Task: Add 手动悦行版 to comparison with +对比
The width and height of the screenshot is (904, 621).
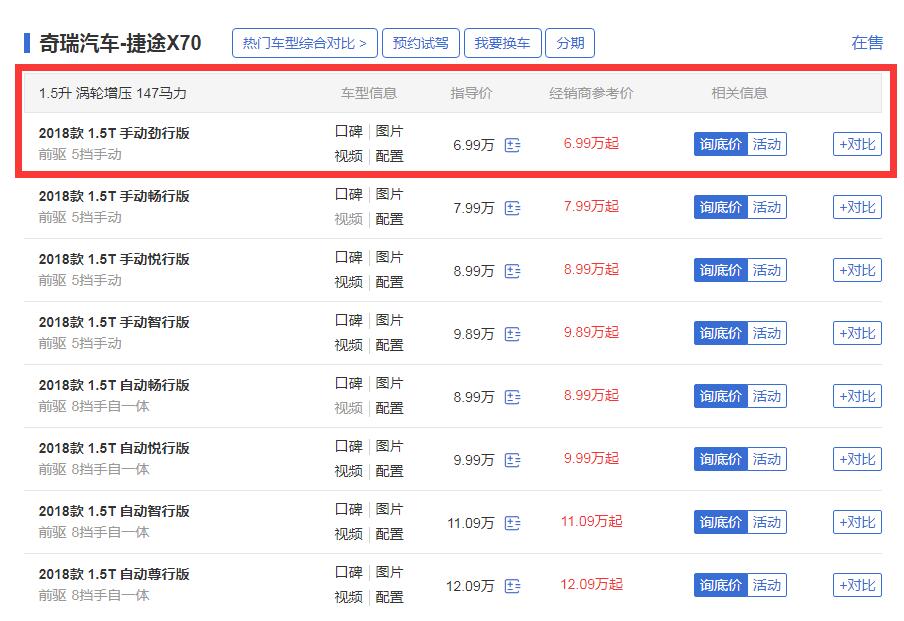Action: (857, 270)
